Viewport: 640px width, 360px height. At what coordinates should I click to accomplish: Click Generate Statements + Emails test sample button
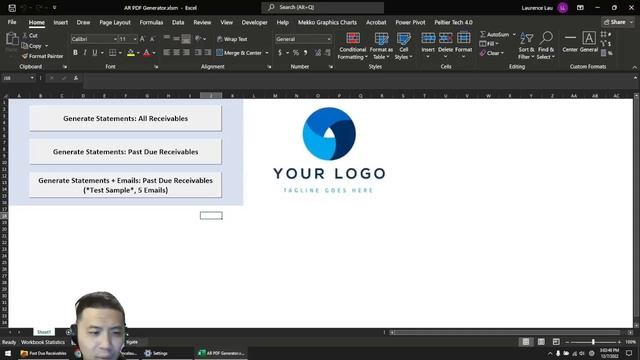125,185
